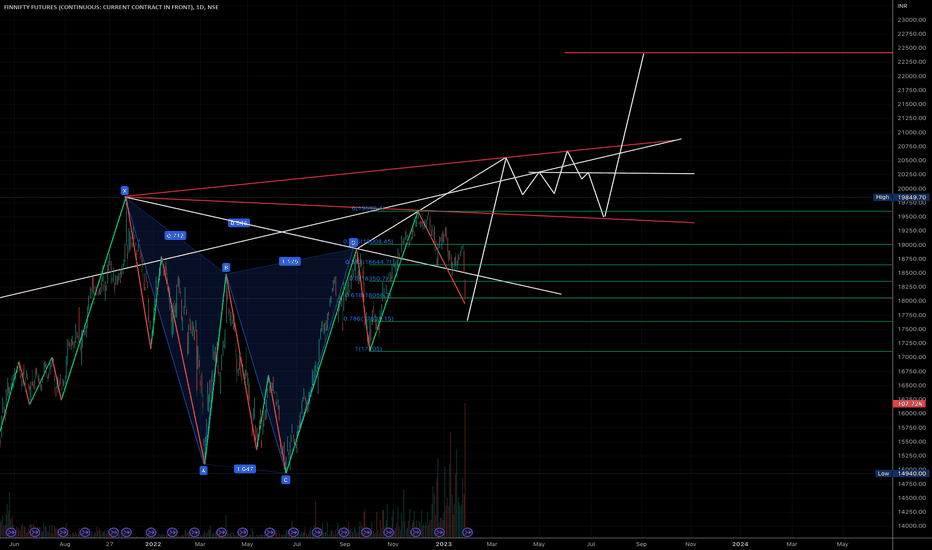Click the 2024 label on the time axis
The image size is (932, 550).
pyautogui.click(x=740, y=544)
